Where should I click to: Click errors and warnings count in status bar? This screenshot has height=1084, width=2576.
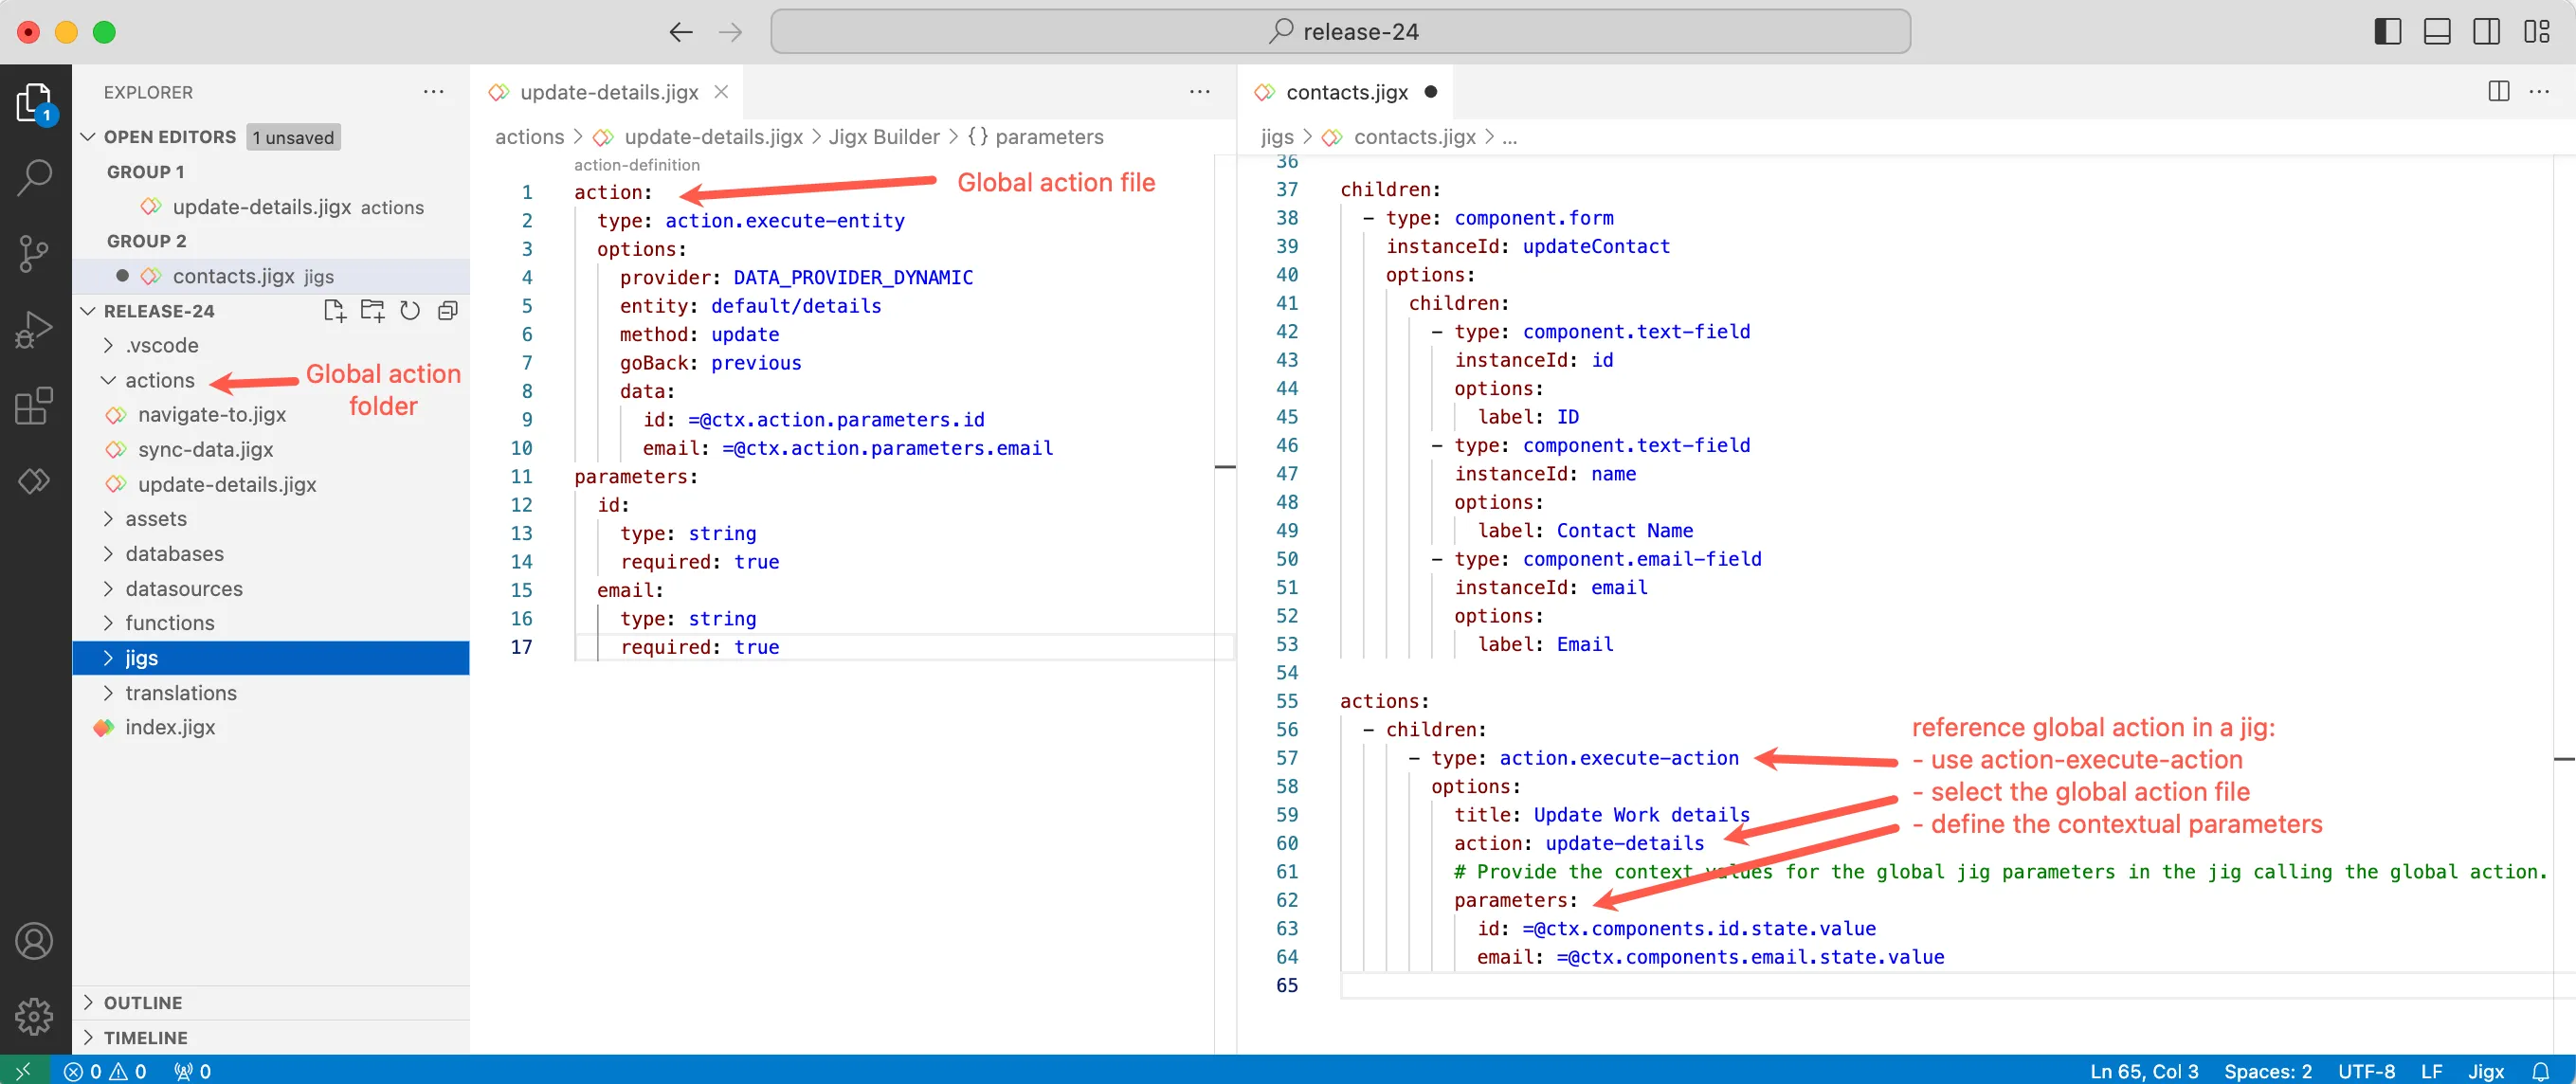[x=105, y=1071]
